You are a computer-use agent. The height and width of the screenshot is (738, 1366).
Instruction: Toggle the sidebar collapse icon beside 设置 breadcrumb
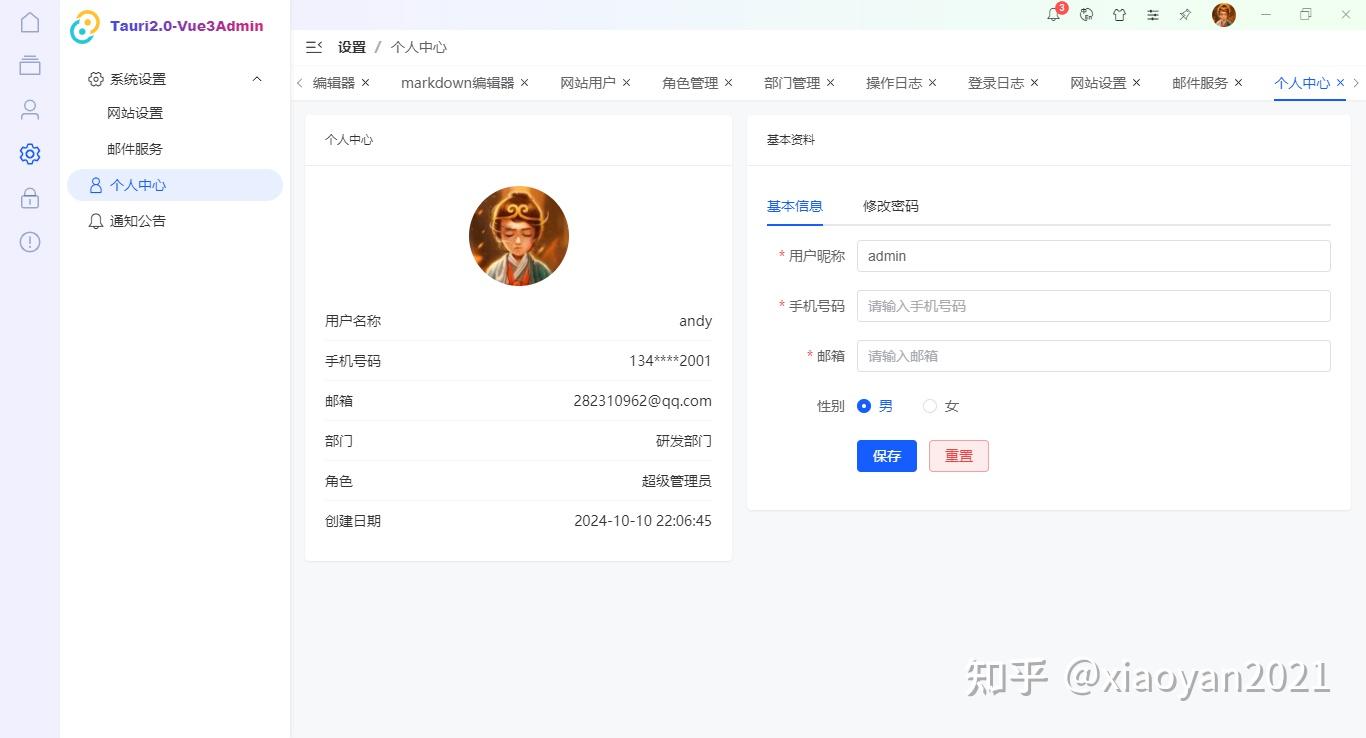point(313,47)
